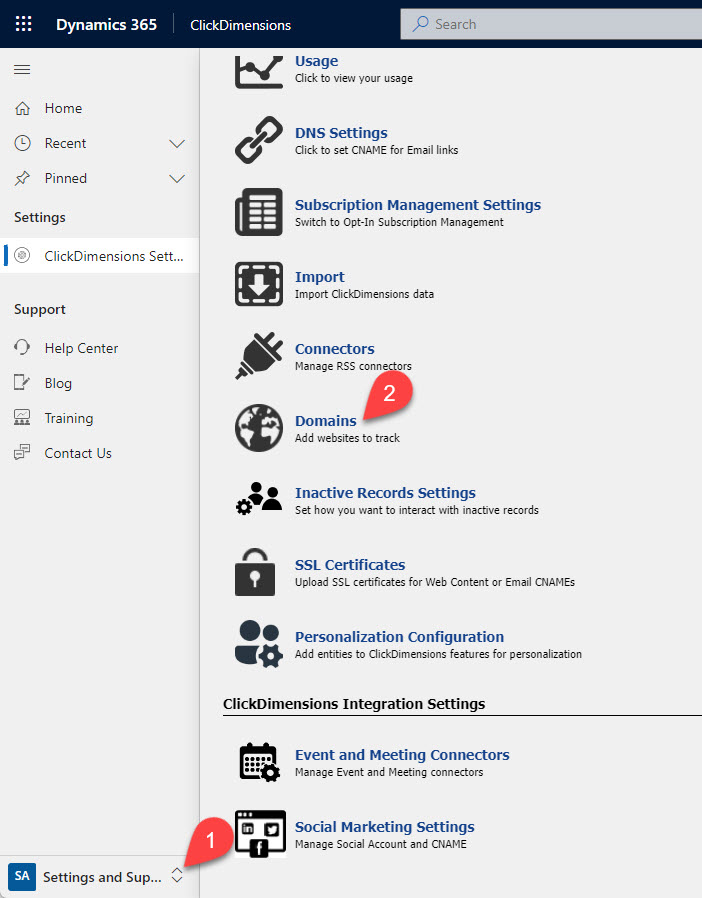Click the Contact Us chat icon
The width and height of the screenshot is (702, 898).
click(x=22, y=453)
